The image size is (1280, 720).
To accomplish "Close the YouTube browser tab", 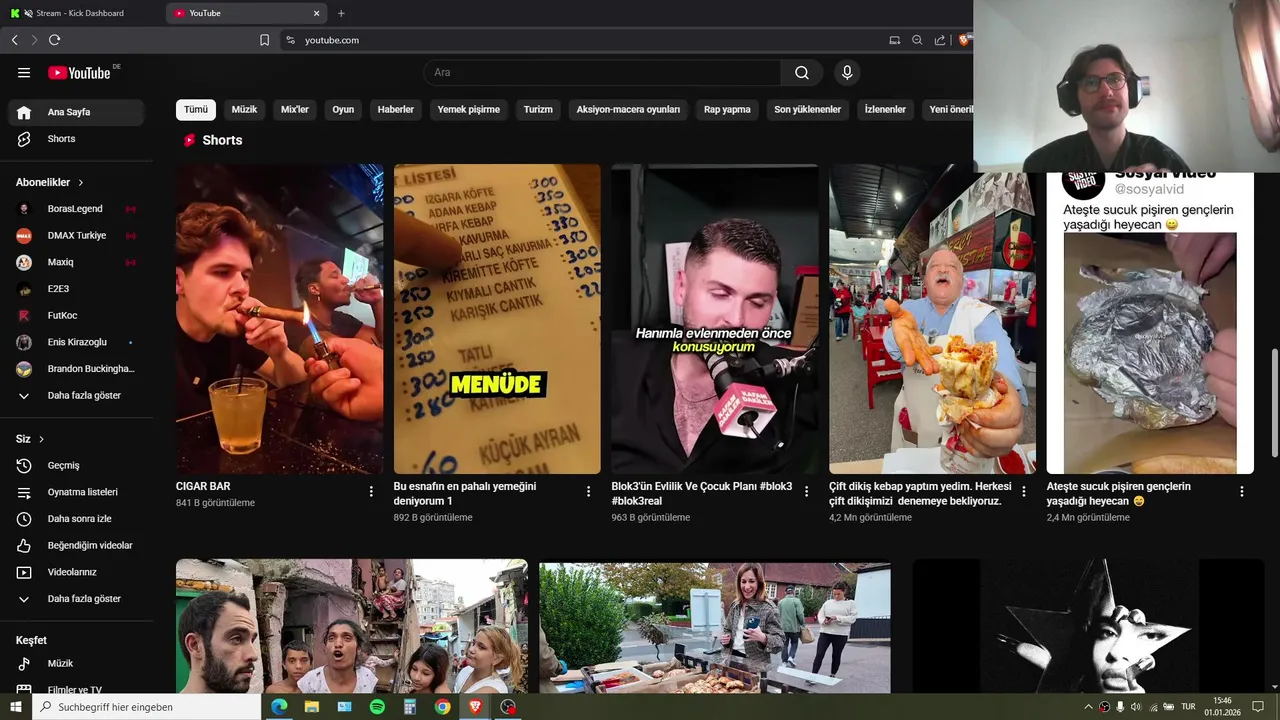I will click(317, 13).
